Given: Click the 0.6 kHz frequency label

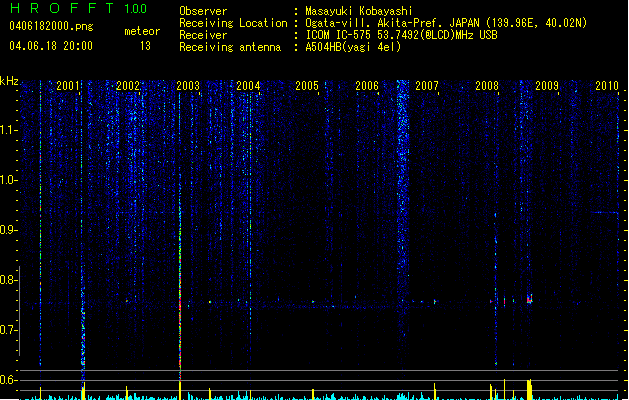Looking at the screenshot, I should pyautogui.click(x=8, y=380).
